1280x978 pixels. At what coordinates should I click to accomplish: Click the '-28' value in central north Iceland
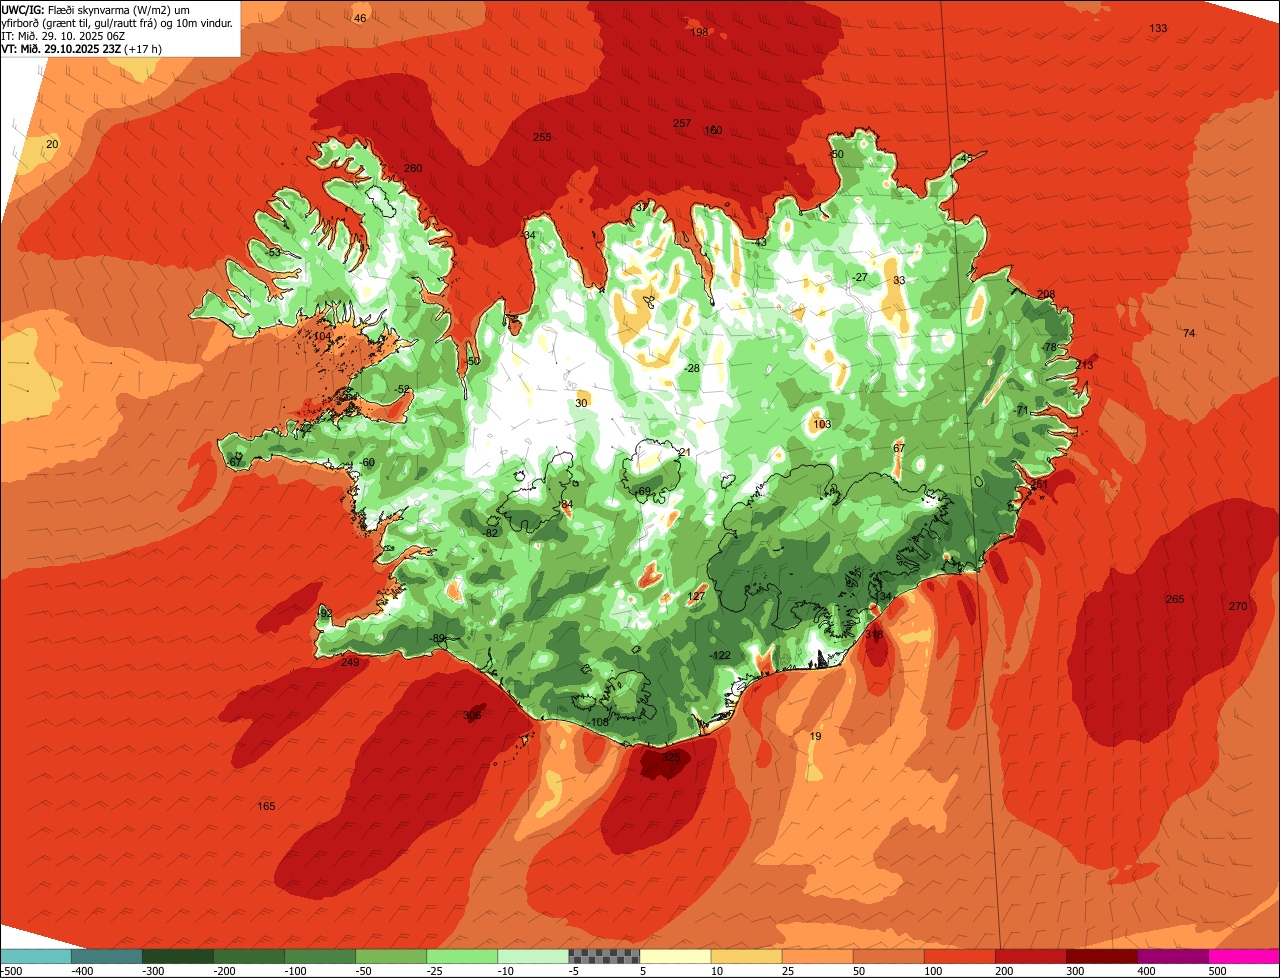click(692, 368)
